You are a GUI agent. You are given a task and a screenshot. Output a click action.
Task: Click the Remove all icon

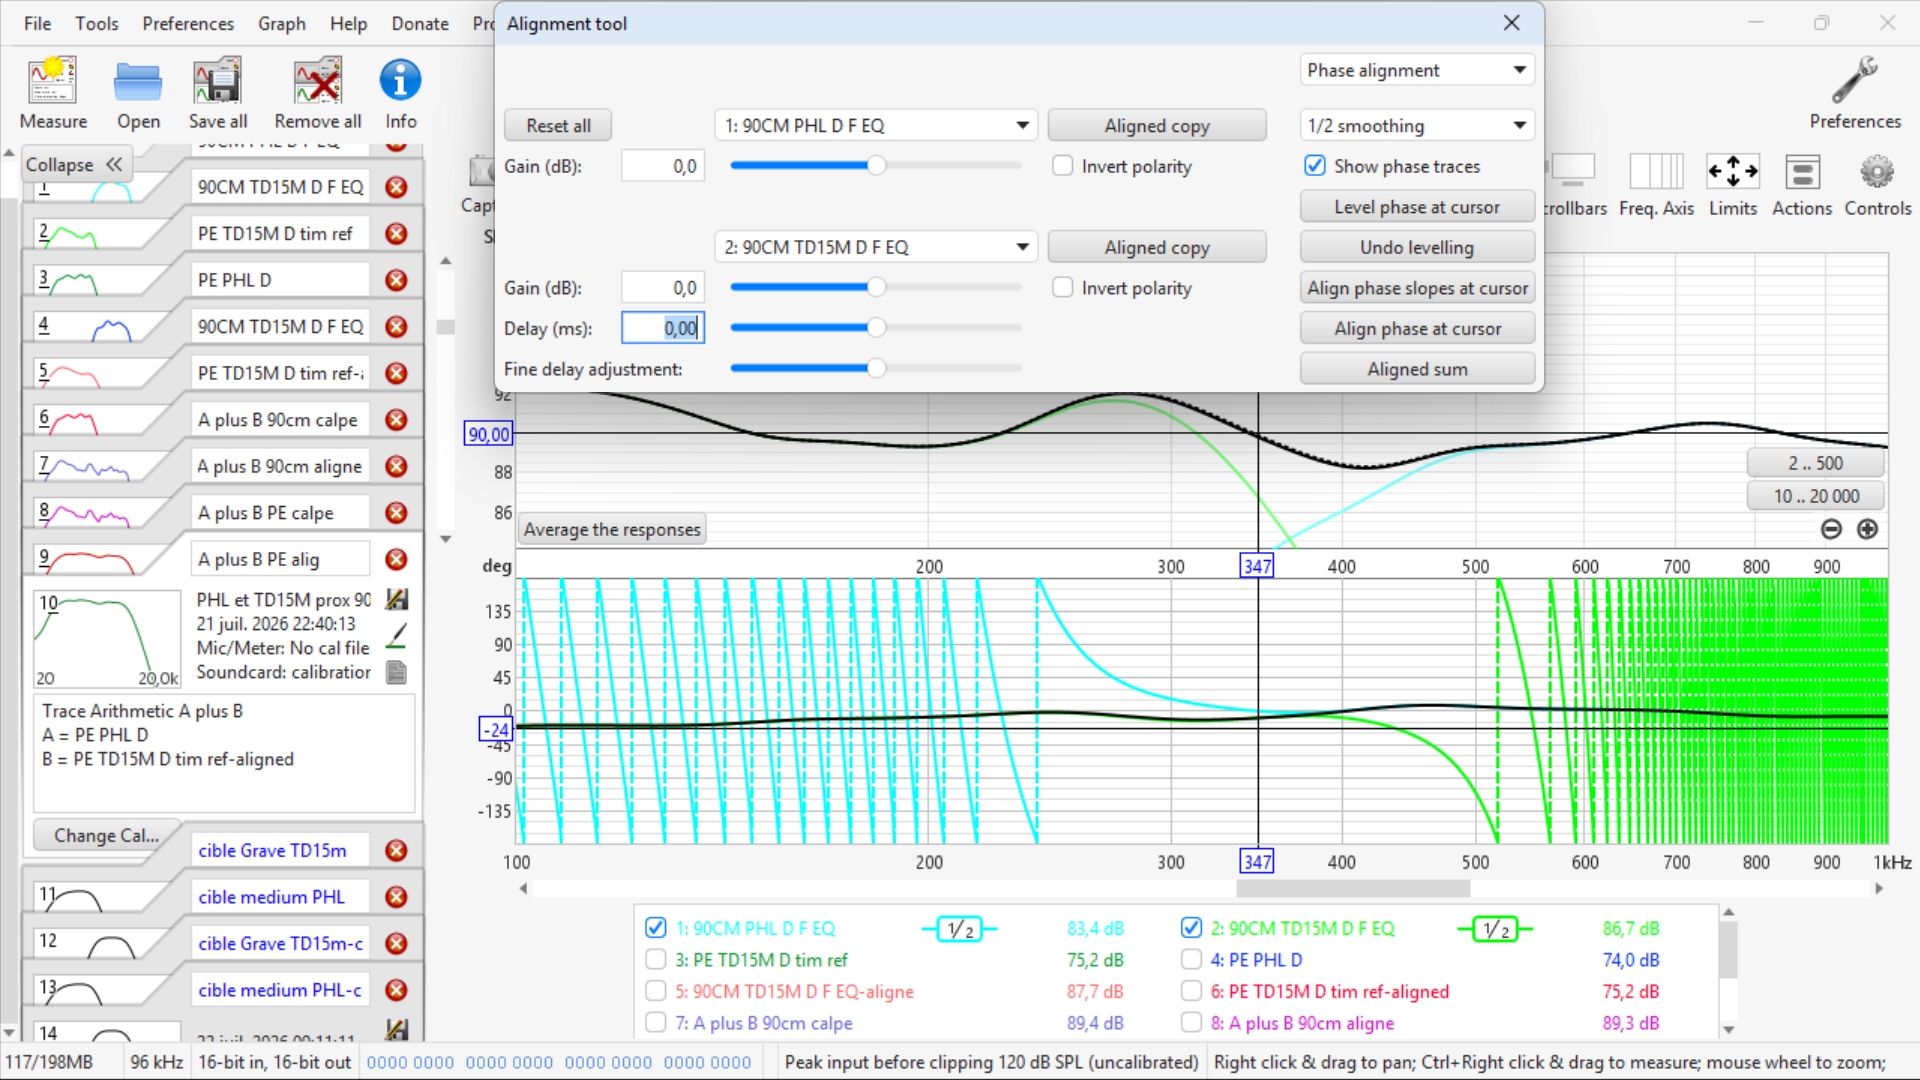pyautogui.click(x=318, y=82)
